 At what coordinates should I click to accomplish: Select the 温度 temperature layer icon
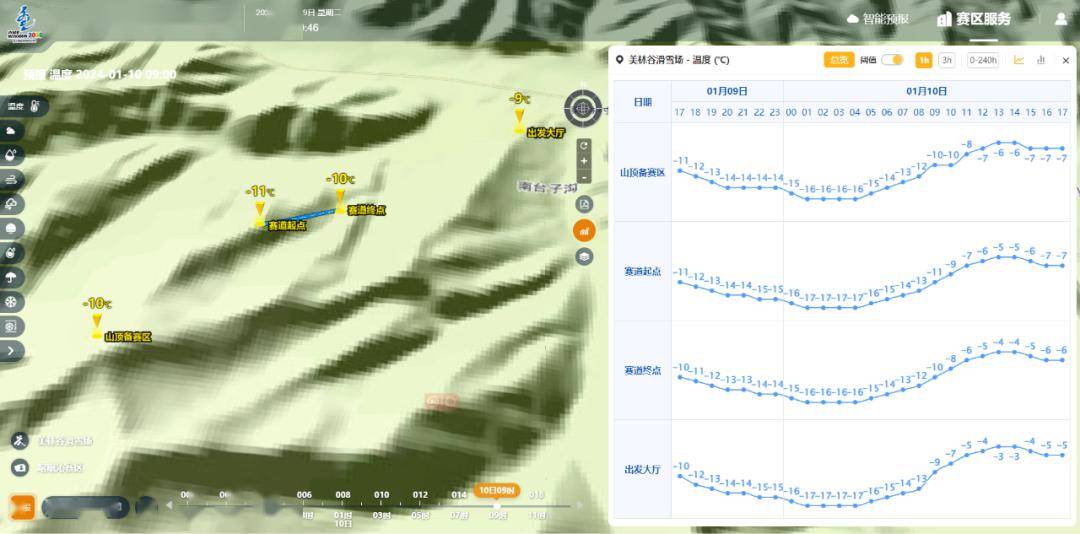tap(25, 106)
